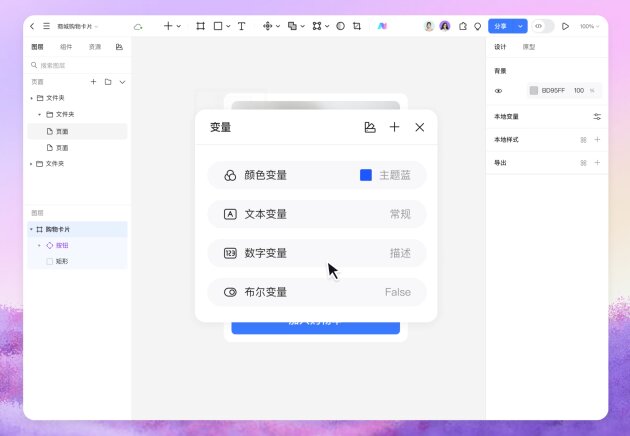Screen dimensions: 630x436
Task: Select the Text tool
Action: pos(241,26)
